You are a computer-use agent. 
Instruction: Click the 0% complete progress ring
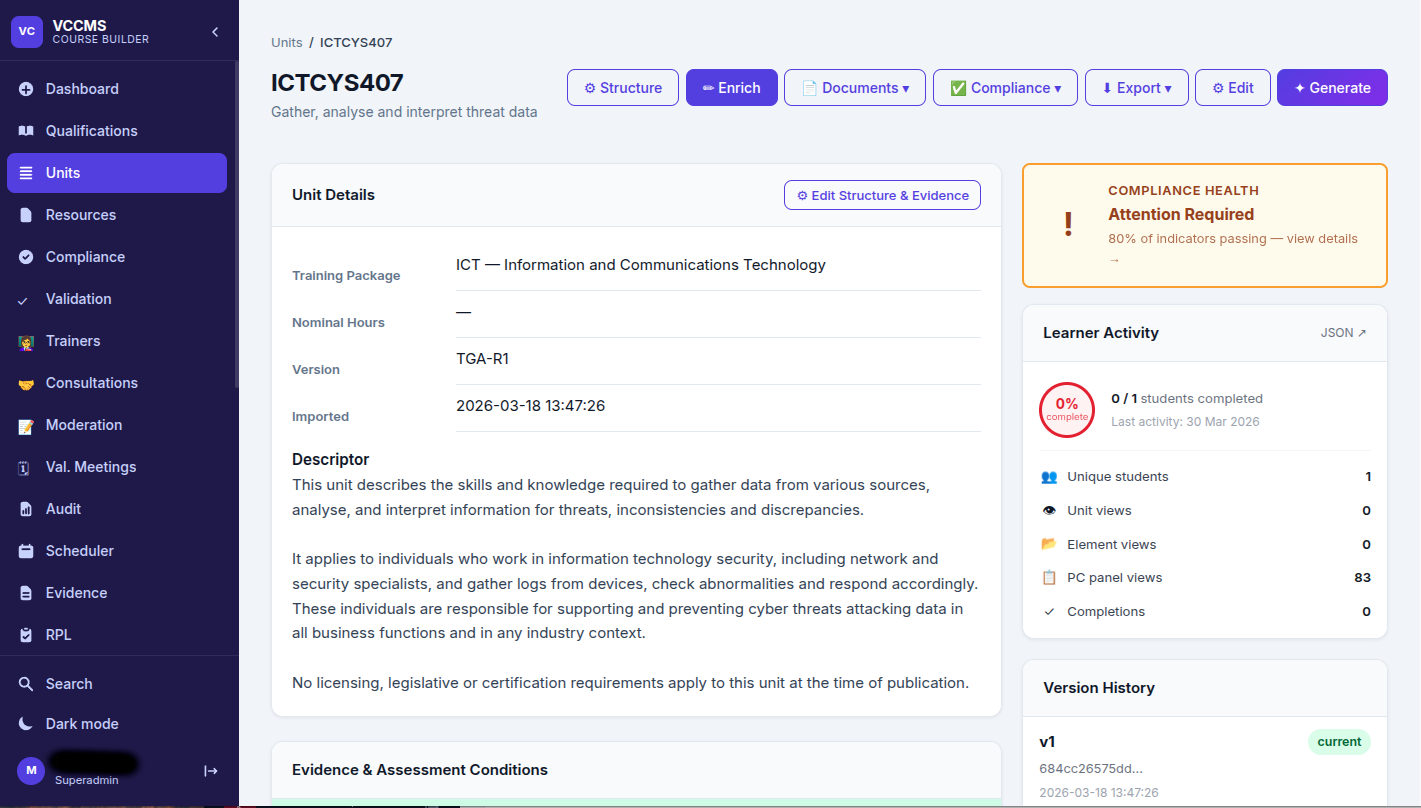pyautogui.click(x=1067, y=410)
